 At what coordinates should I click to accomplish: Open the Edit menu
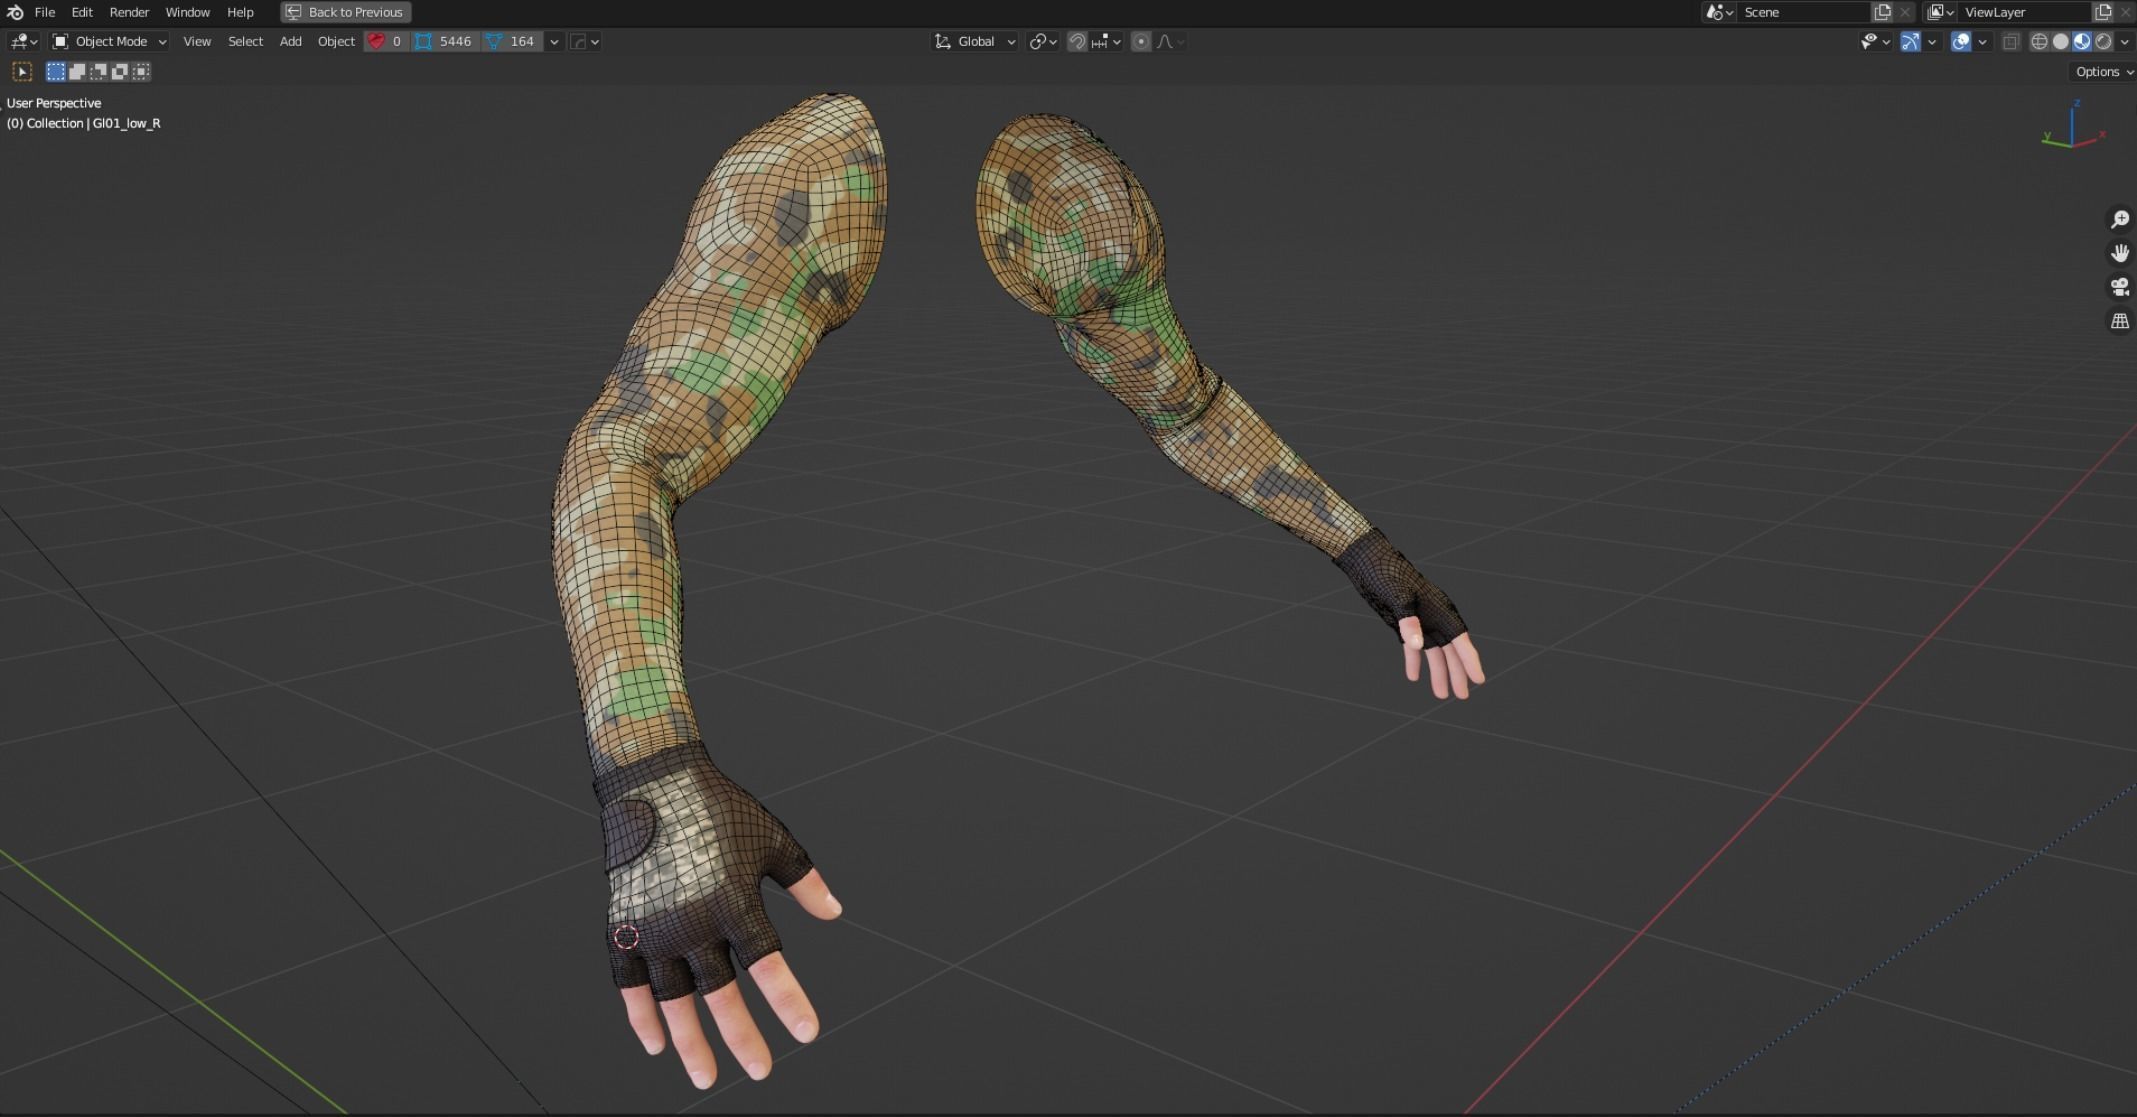click(x=82, y=12)
